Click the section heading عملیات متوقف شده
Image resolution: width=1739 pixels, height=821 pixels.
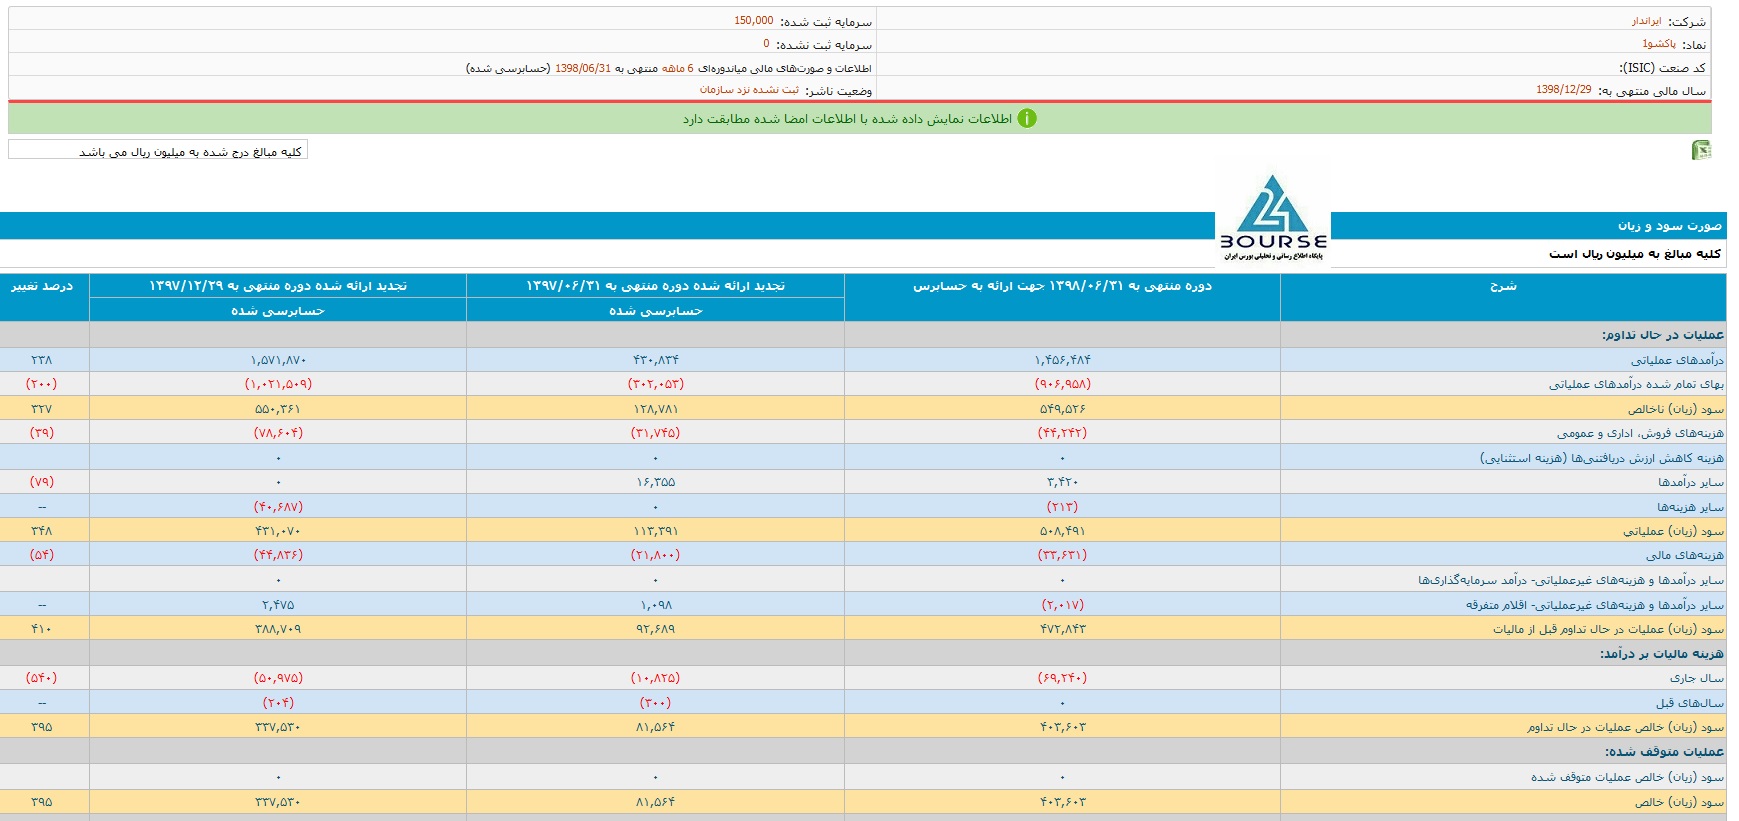click(1664, 752)
